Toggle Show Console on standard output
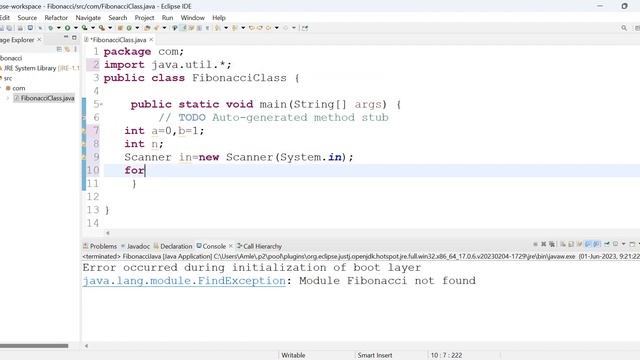The height and width of the screenshot is (360, 640). pos(588,244)
